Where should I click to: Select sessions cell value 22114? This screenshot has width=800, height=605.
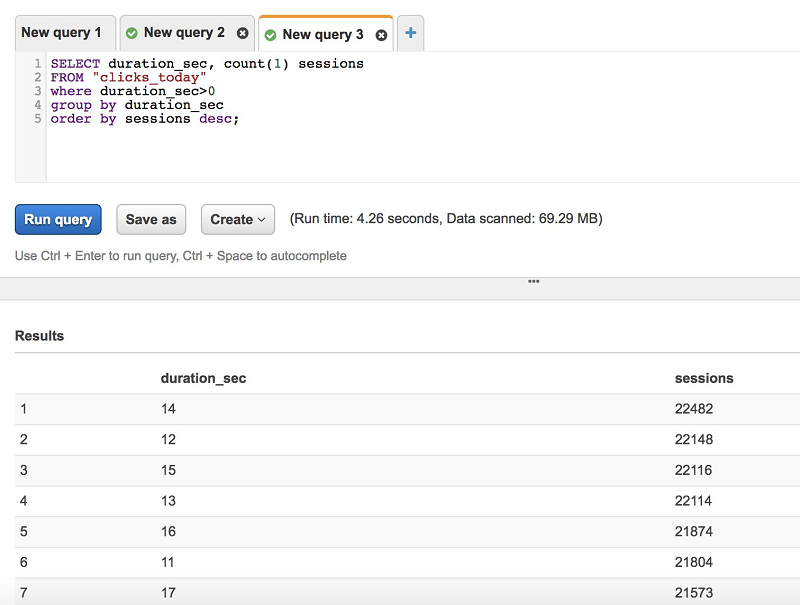pyautogui.click(x=693, y=501)
